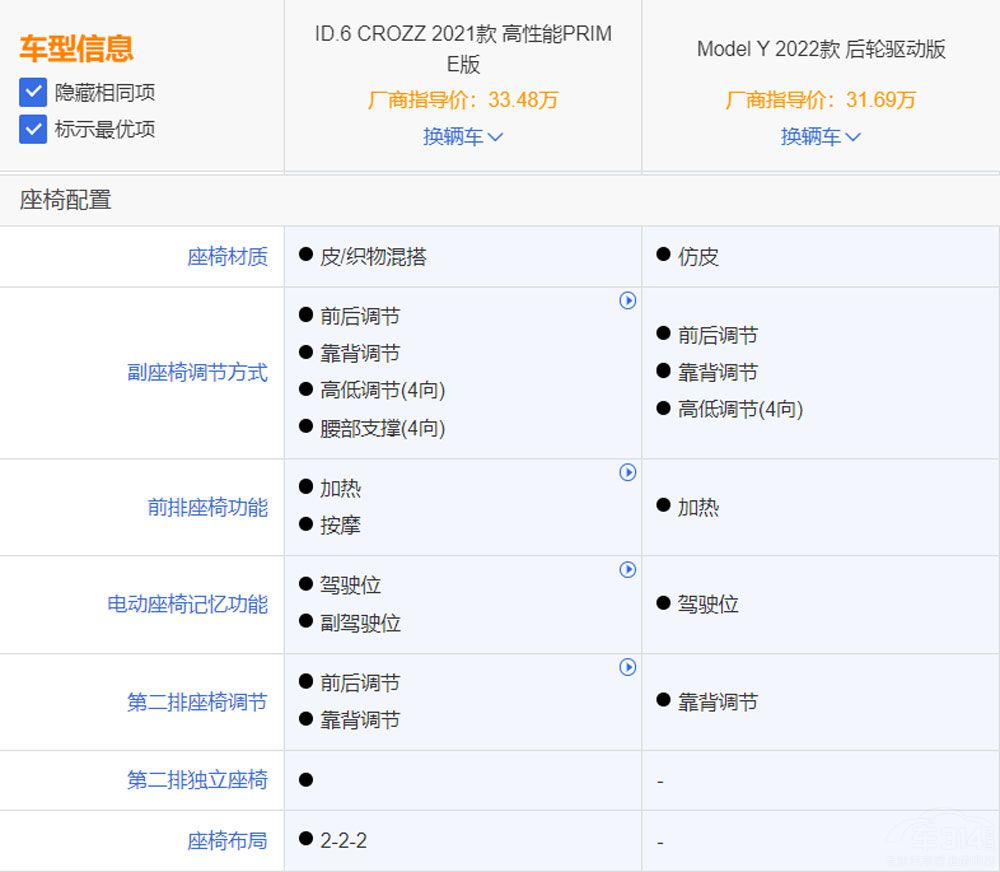Click the bullet next to 仿皮 material

pos(661,257)
